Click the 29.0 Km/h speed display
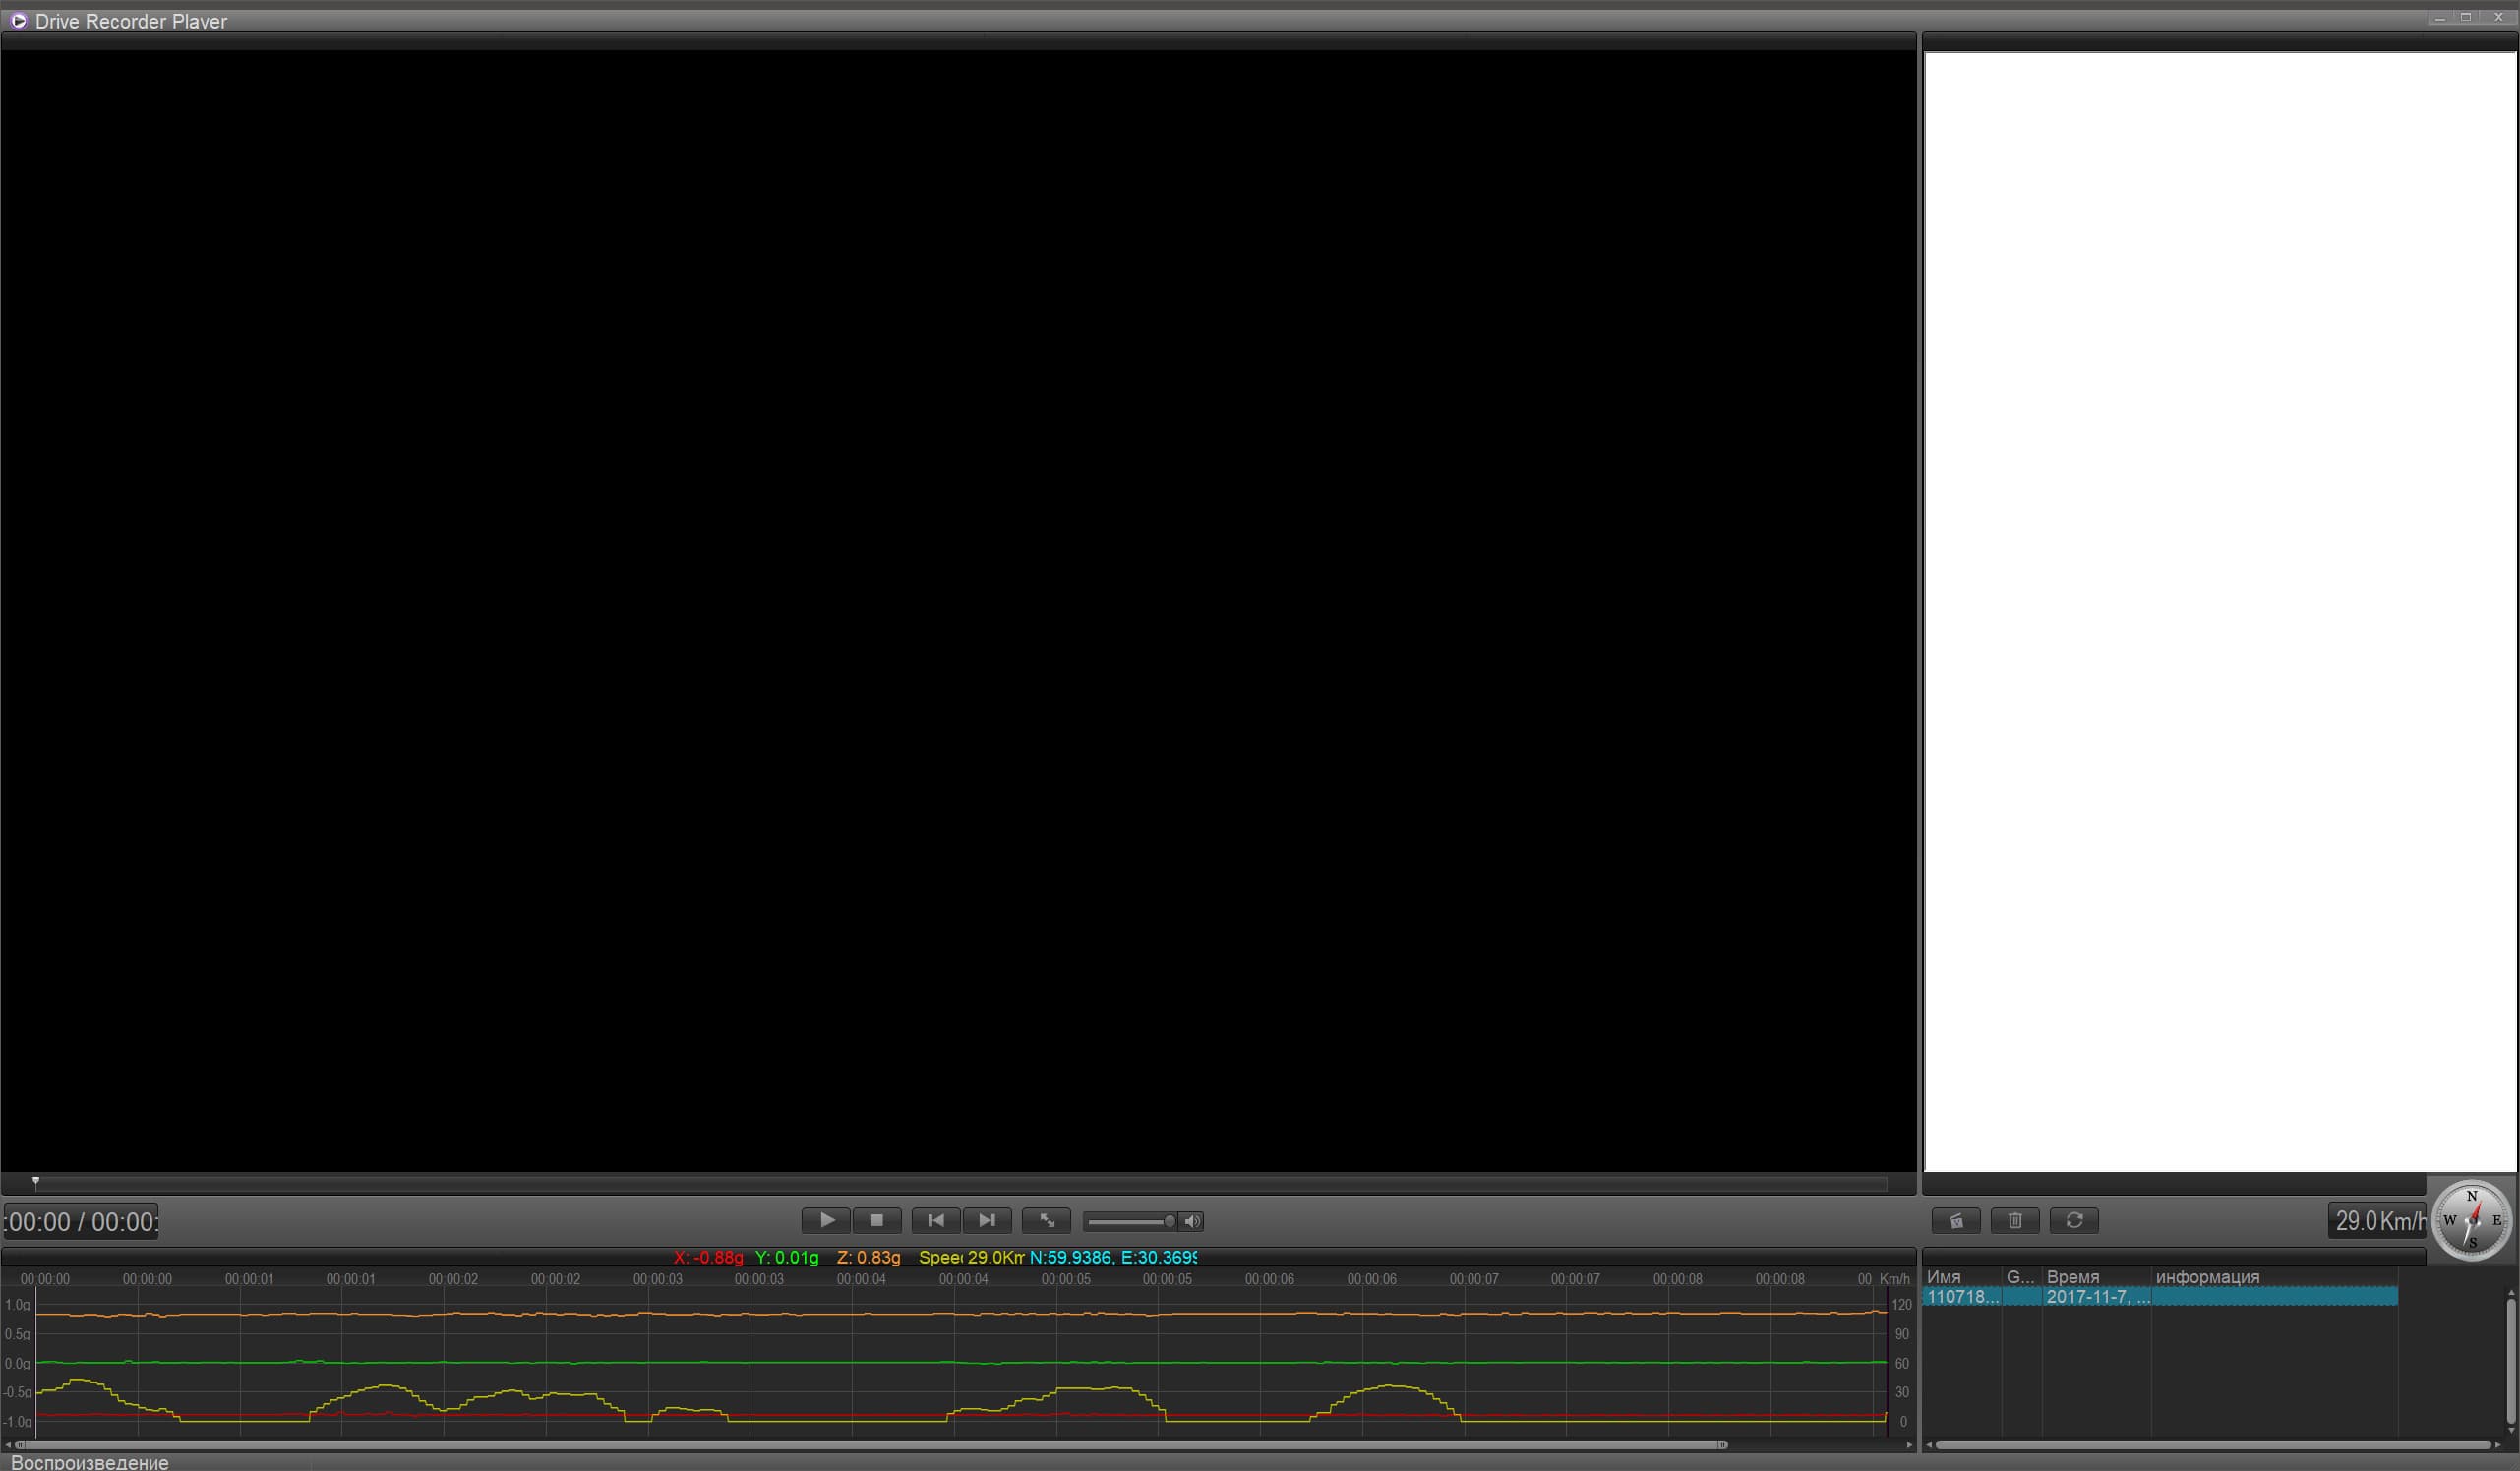Image resolution: width=2520 pixels, height=1471 pixels. (2377, 1221)
